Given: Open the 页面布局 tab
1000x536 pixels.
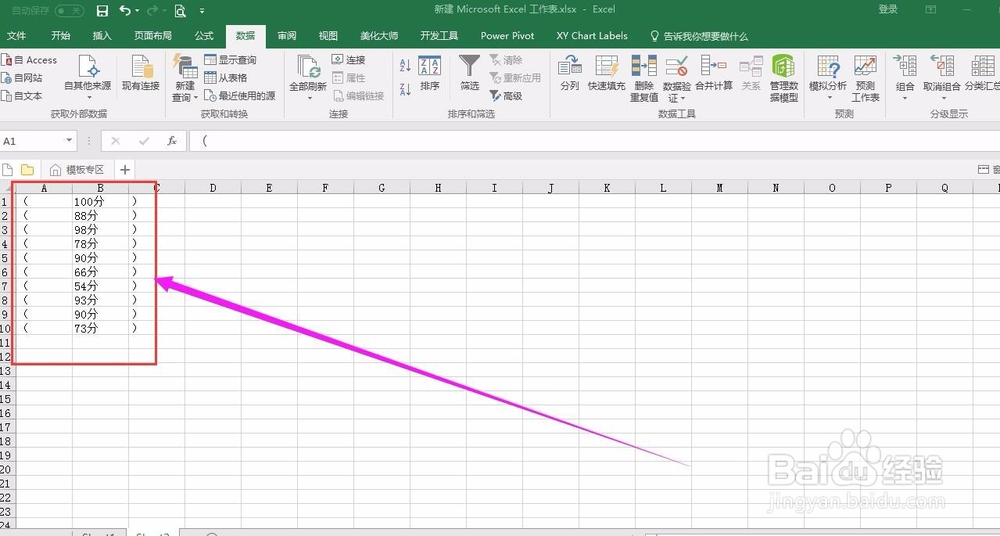Looking at the screenshot, I should tap(153, 36).
